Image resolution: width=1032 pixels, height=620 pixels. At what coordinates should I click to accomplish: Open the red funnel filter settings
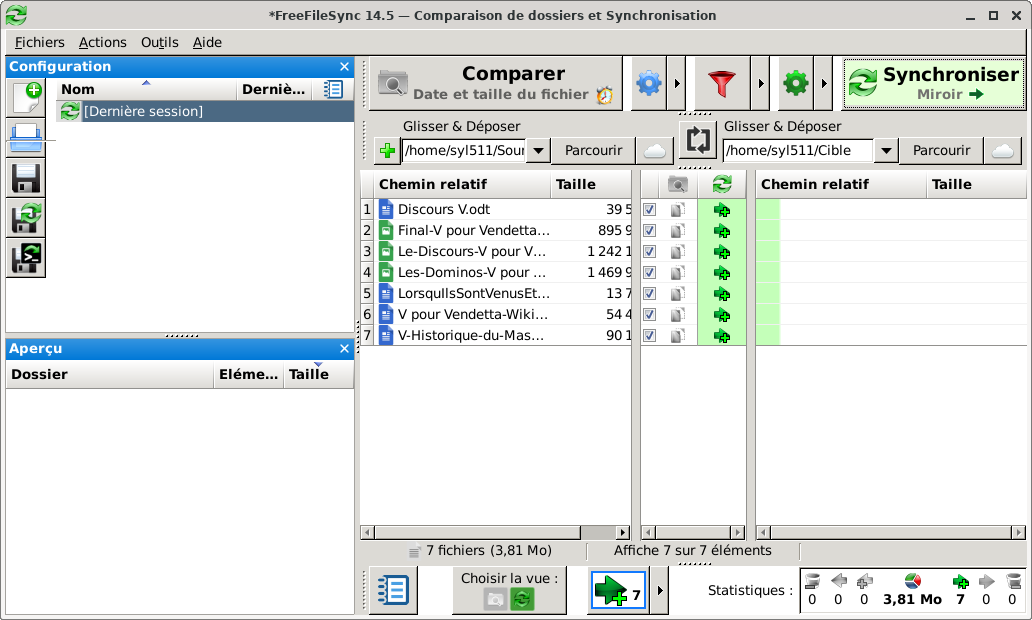coord(722,84)
